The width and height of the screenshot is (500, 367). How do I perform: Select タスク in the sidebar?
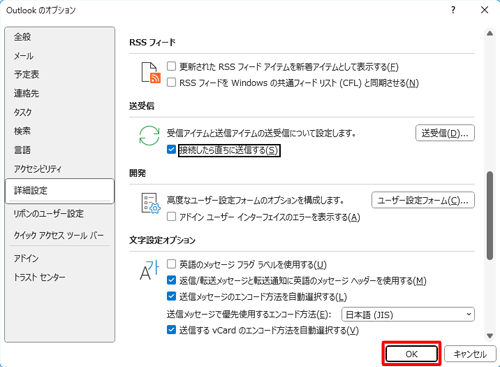click(60, 112)
